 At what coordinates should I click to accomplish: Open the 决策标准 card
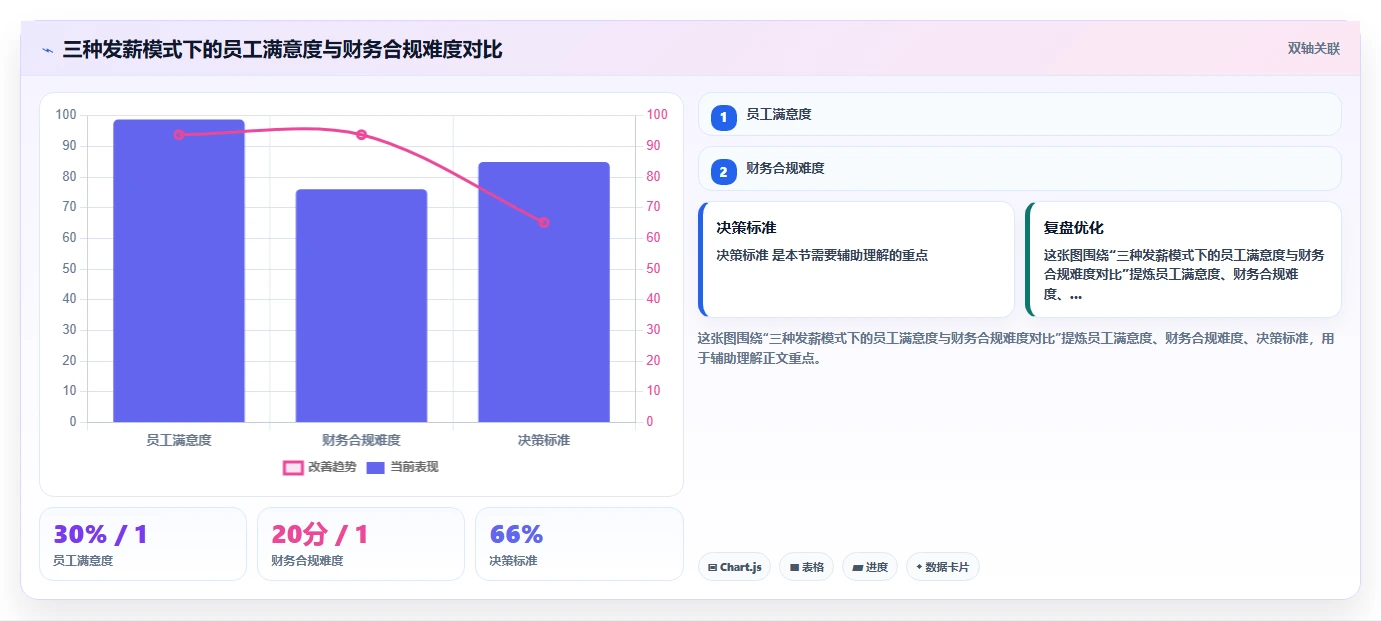pos(856,259)
